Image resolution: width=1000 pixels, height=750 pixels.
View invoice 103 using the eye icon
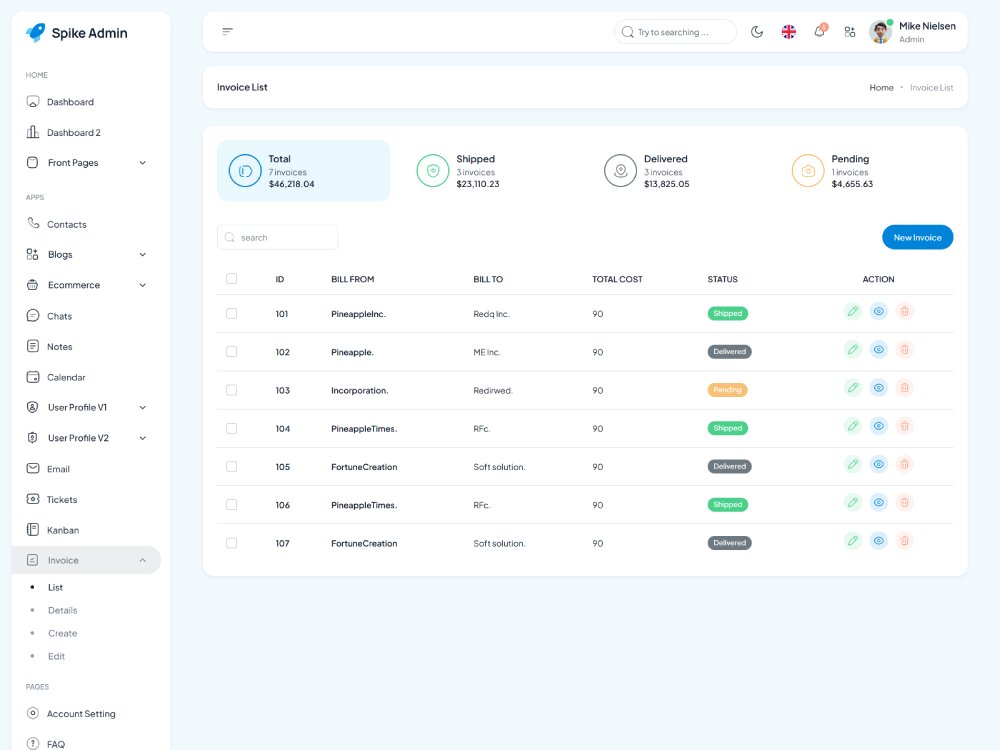point(879,388)
